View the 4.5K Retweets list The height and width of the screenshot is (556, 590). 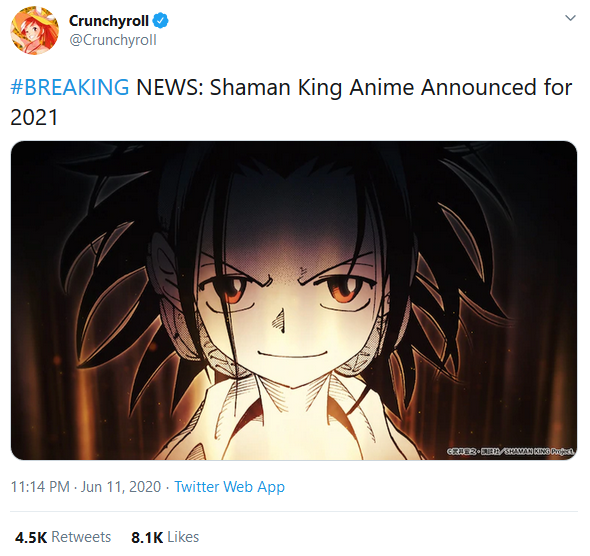63,537
